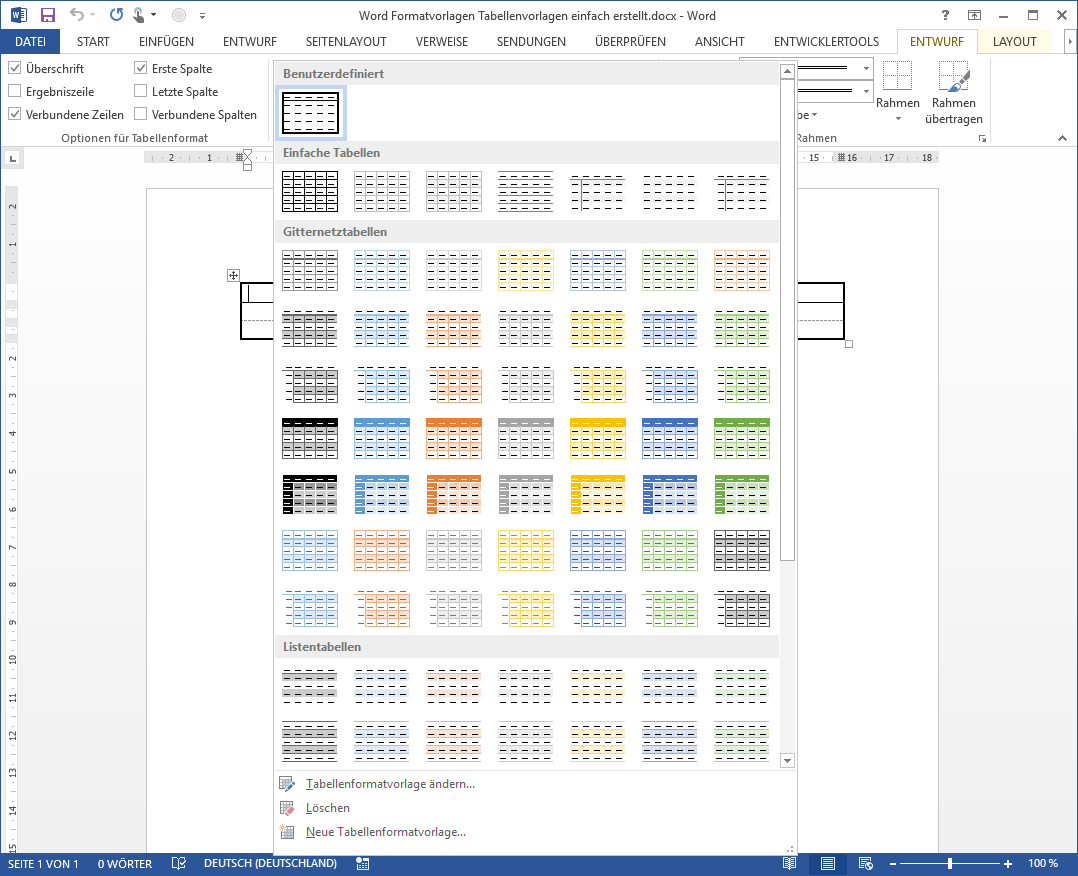
Task: Open the Word Help question mark
Action: pyautogui.click(x=945, y=15)
